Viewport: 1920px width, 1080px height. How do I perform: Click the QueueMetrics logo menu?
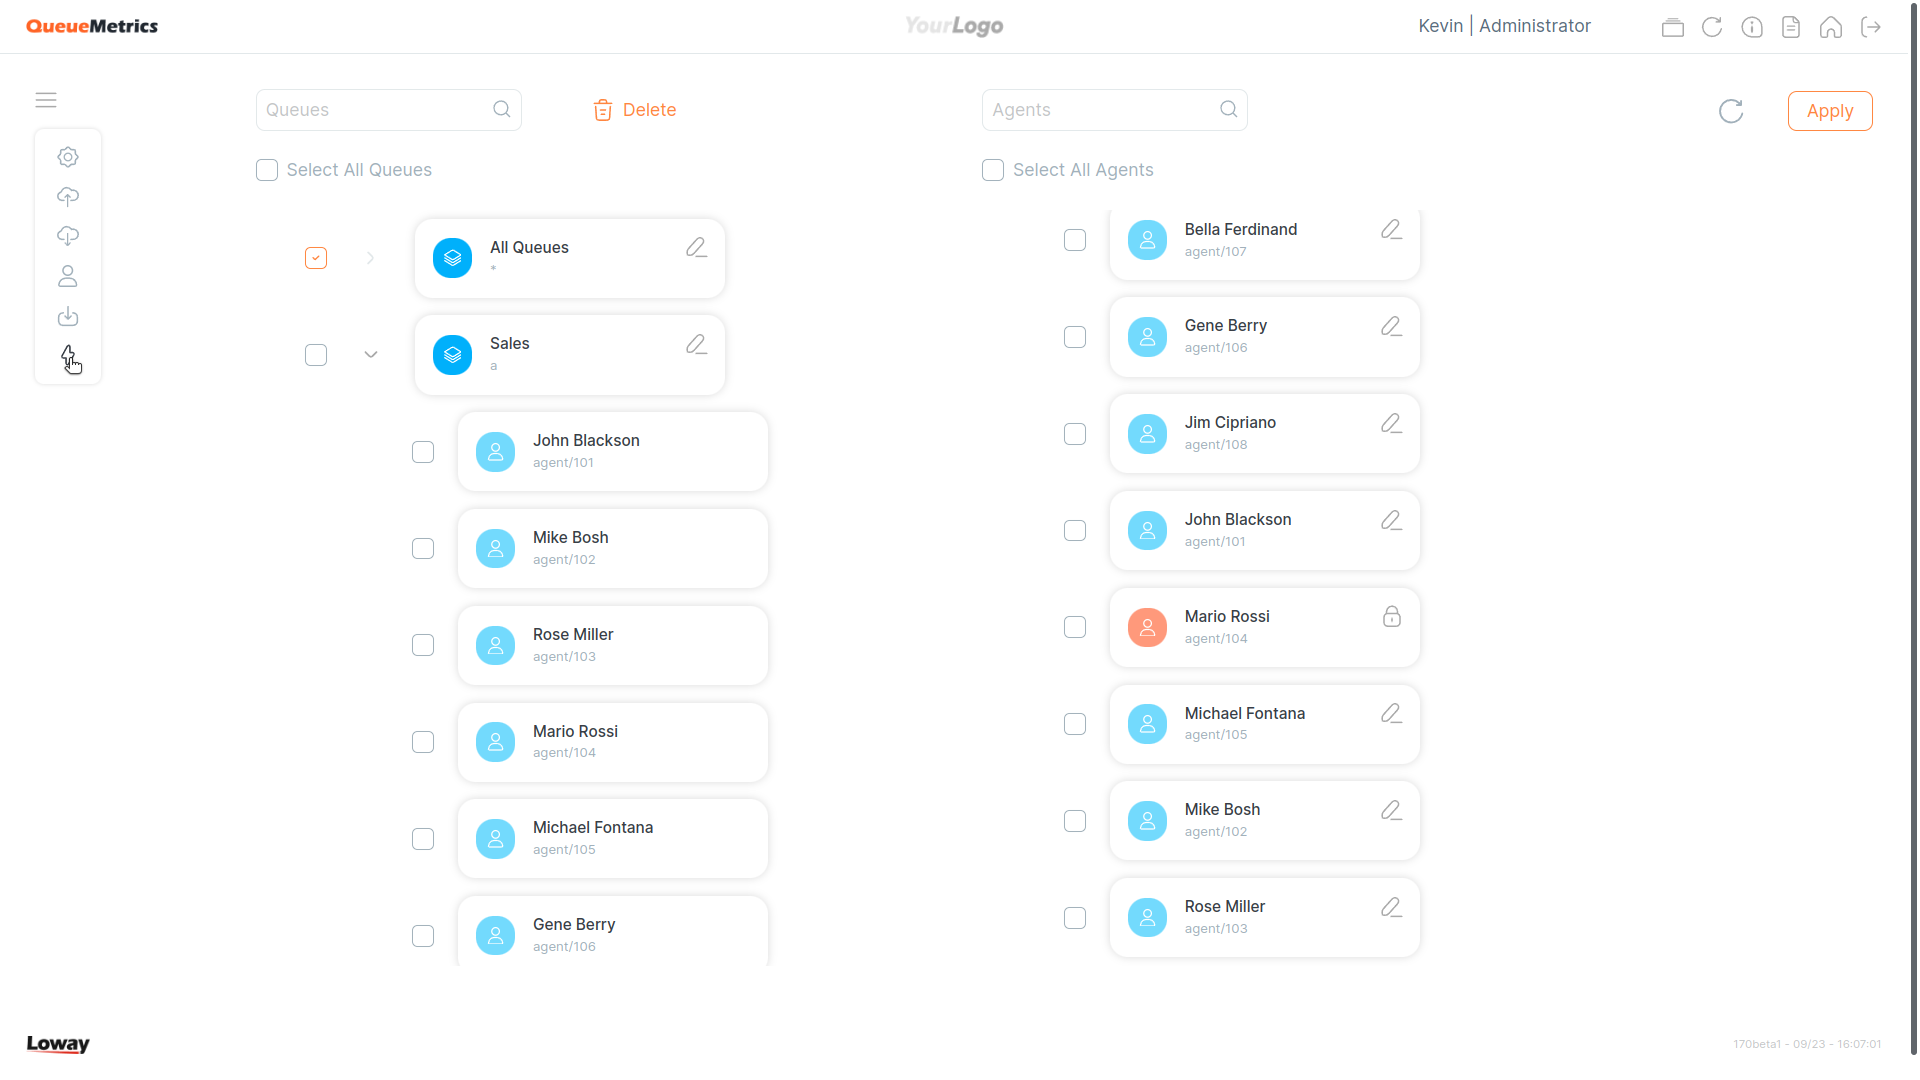pos(92,26)
